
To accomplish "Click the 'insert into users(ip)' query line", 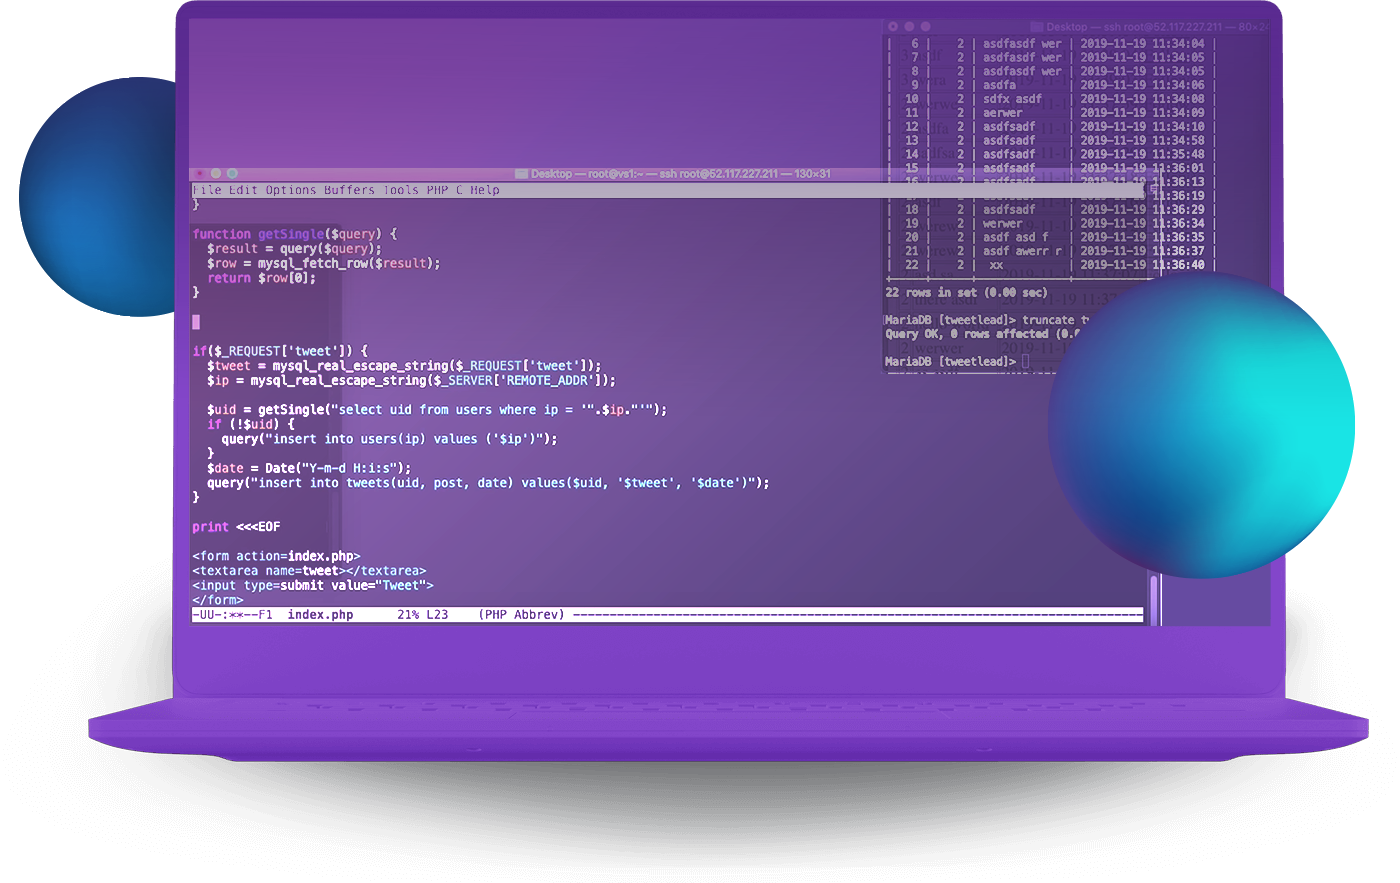I will point(389,439).
